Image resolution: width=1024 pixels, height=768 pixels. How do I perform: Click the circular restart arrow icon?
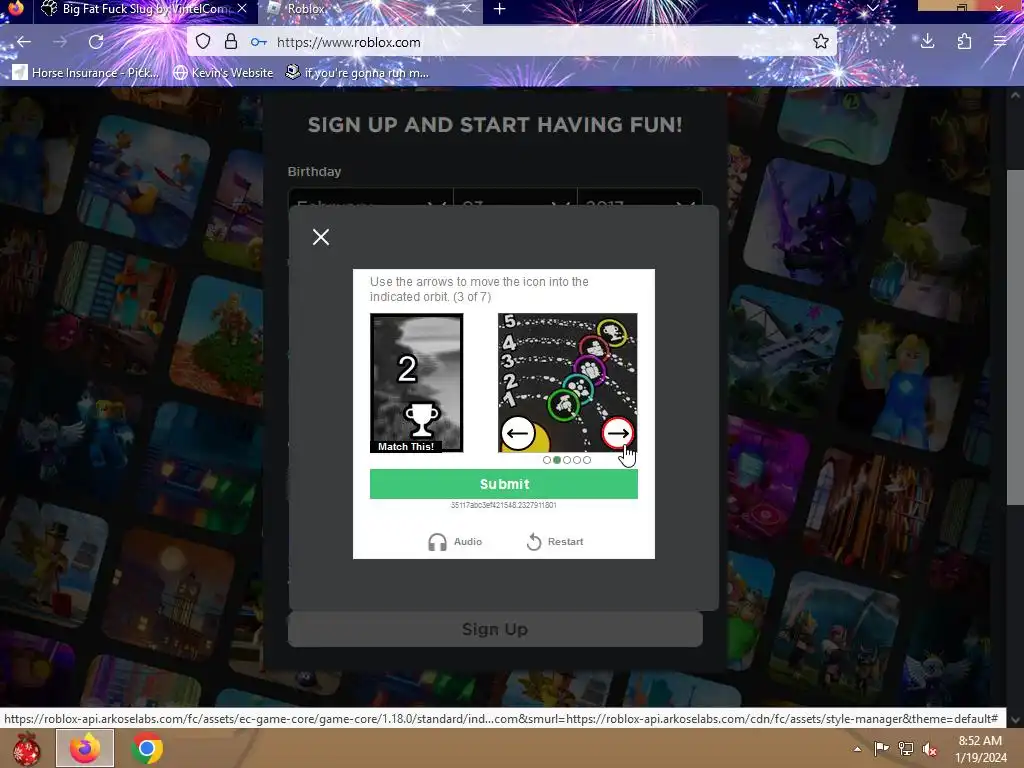pyautogui.click(x=534, y=541)
